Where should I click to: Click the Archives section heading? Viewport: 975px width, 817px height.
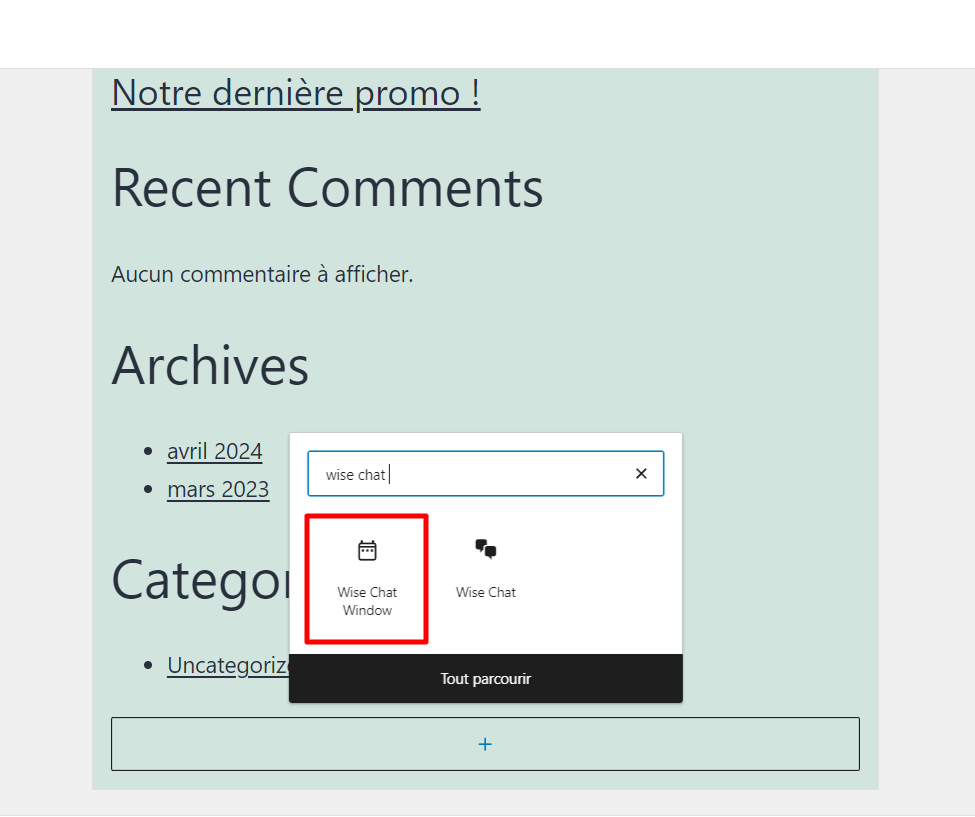pyautogui.click(x=210, y=366)
